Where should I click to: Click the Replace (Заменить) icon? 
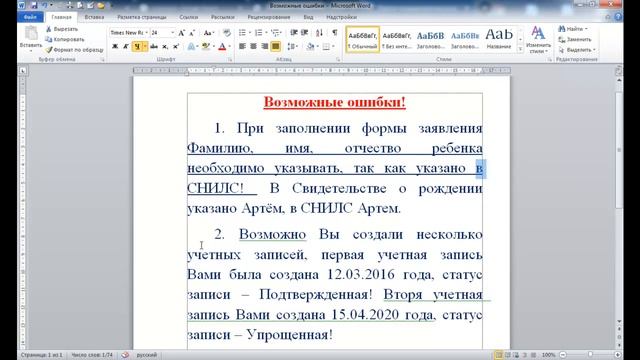point(562,39)
